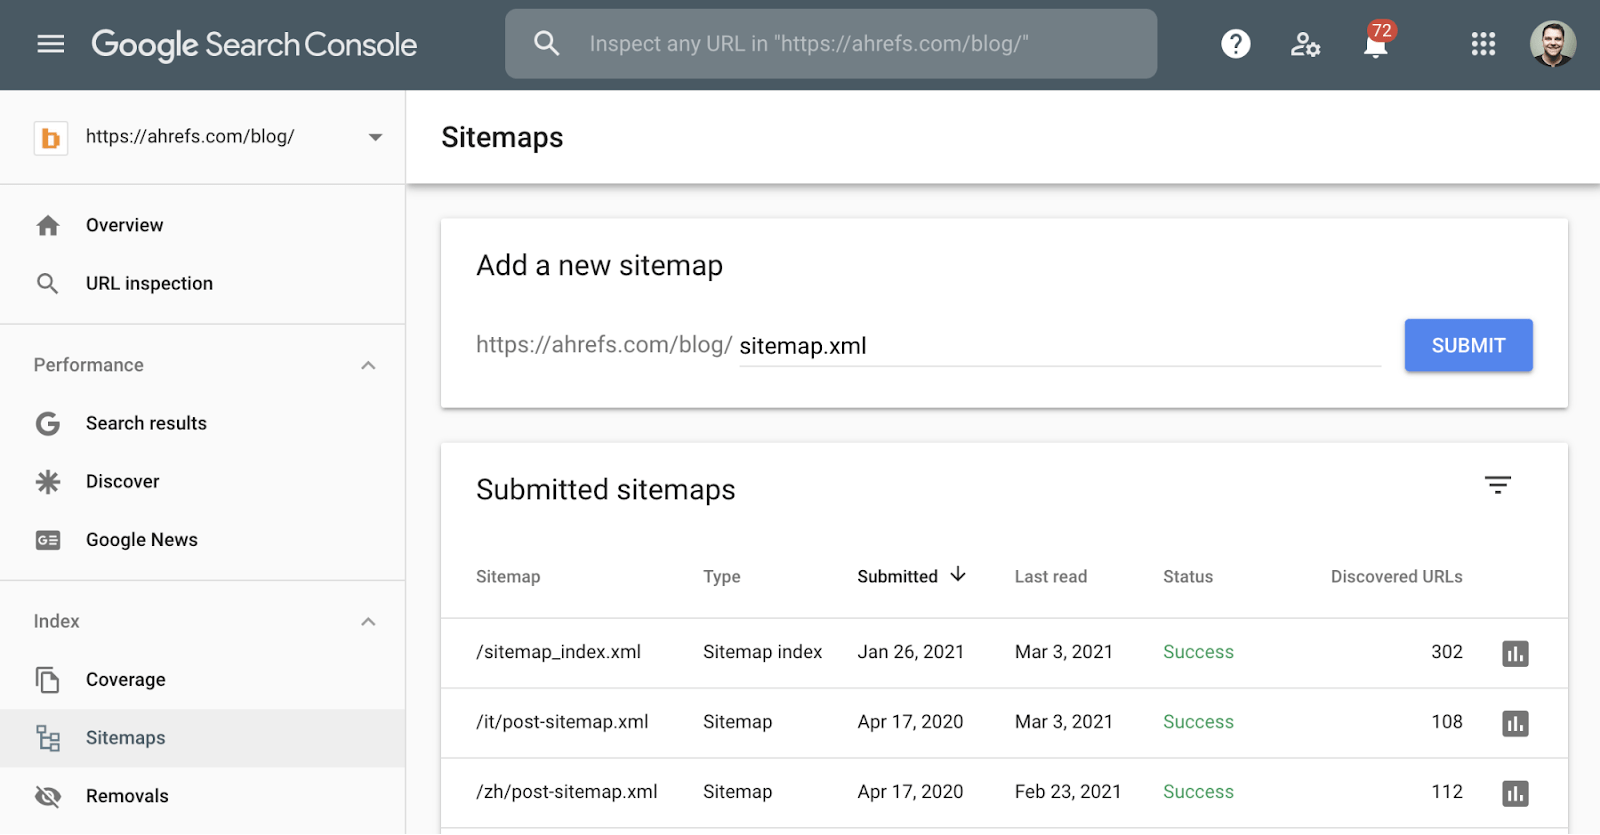View chart for /zh/post-sitemap.xml row

click(1515, 794)
